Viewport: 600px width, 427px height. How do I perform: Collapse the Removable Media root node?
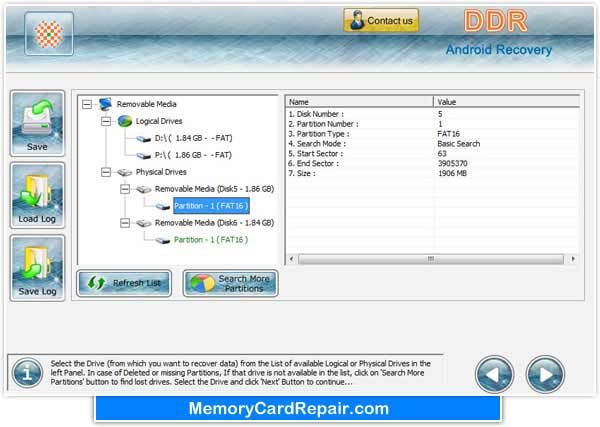coord(87,104)
